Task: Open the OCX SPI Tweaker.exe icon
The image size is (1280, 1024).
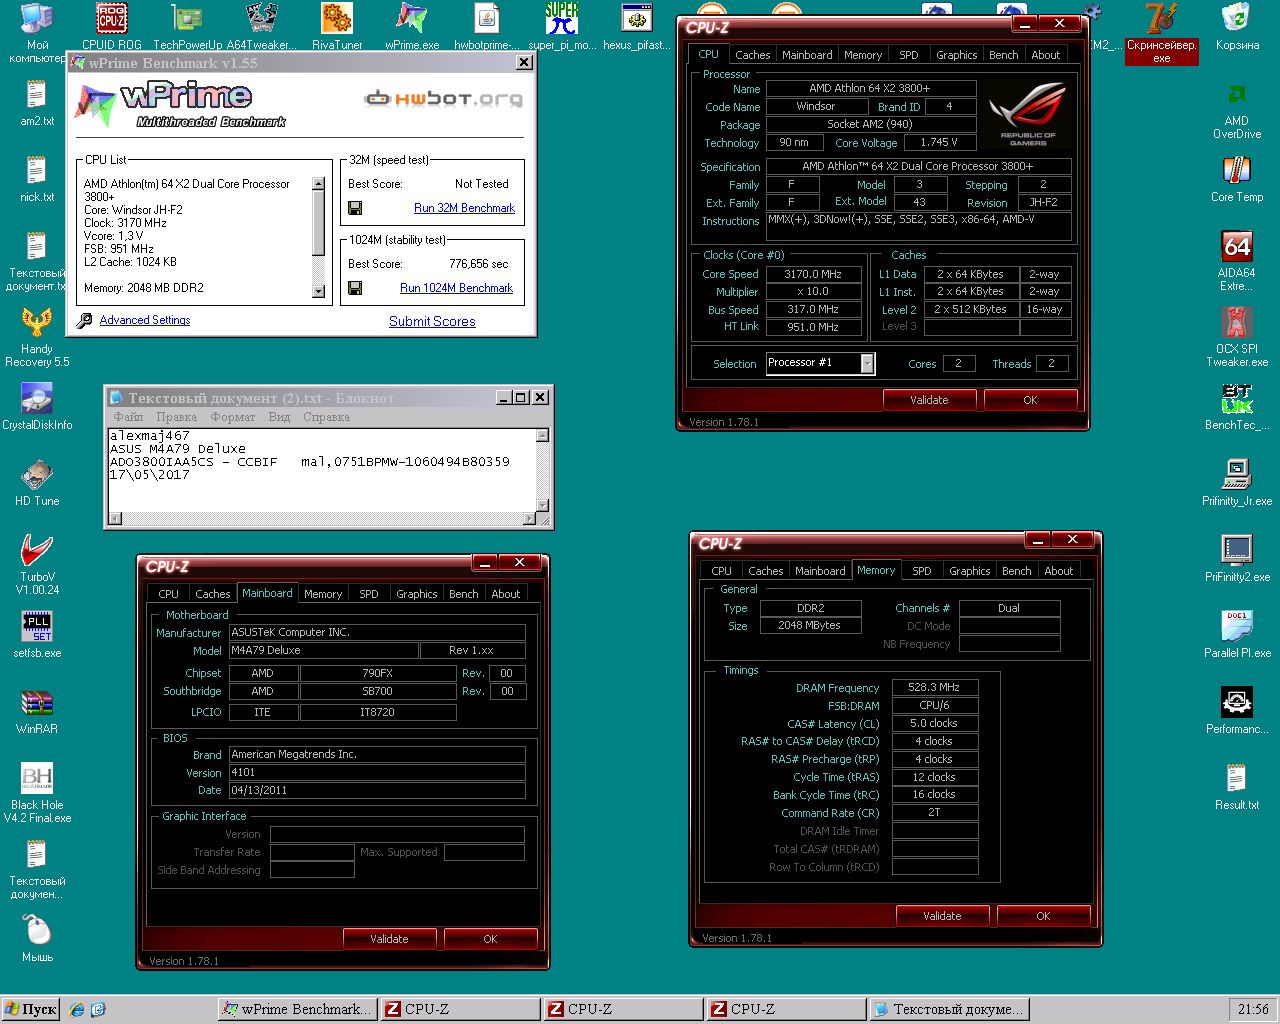Action: coord(1237,337)
